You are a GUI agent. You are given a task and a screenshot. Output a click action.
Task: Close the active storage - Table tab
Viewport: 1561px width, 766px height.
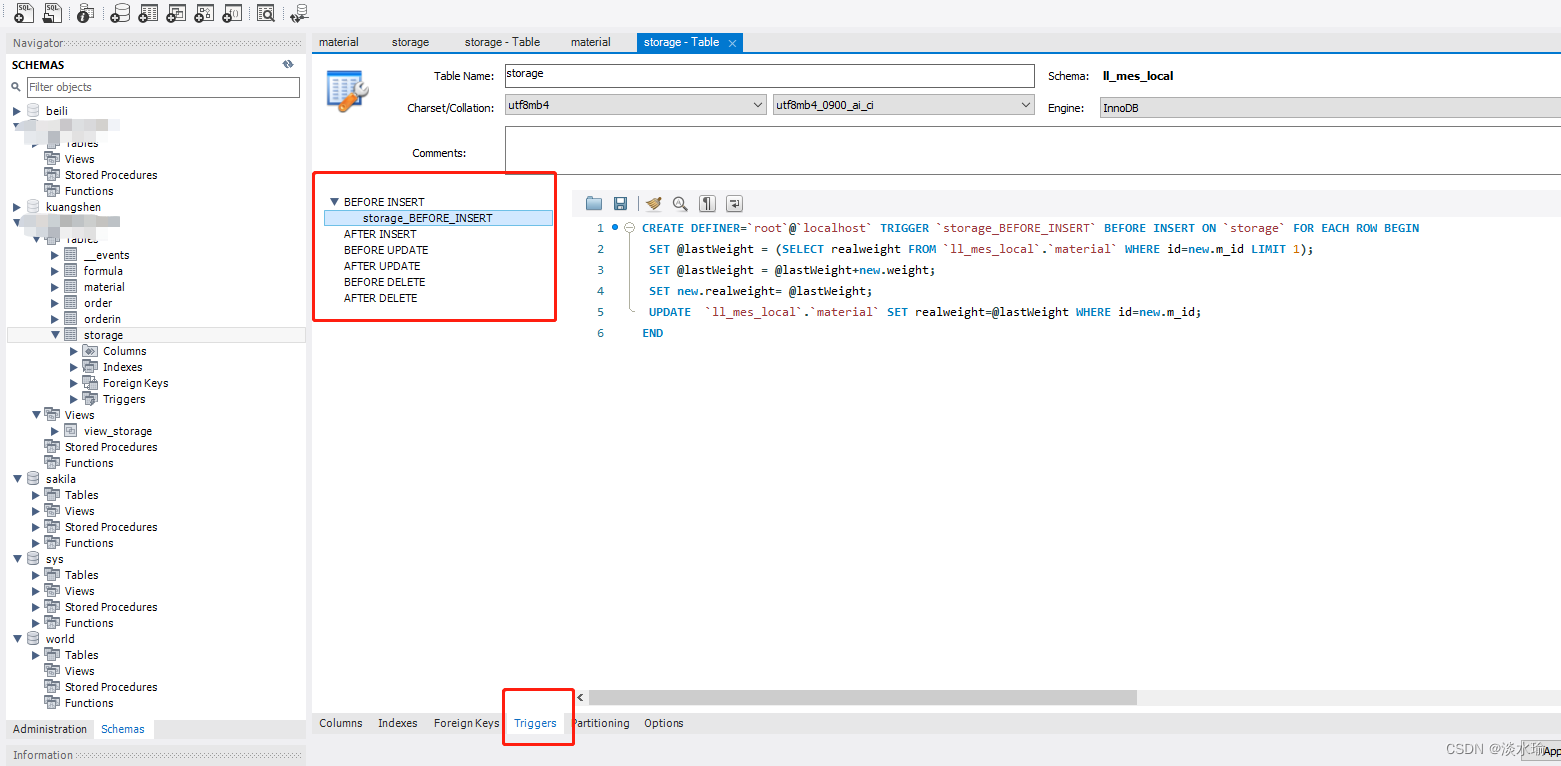[x=732, y=43]
